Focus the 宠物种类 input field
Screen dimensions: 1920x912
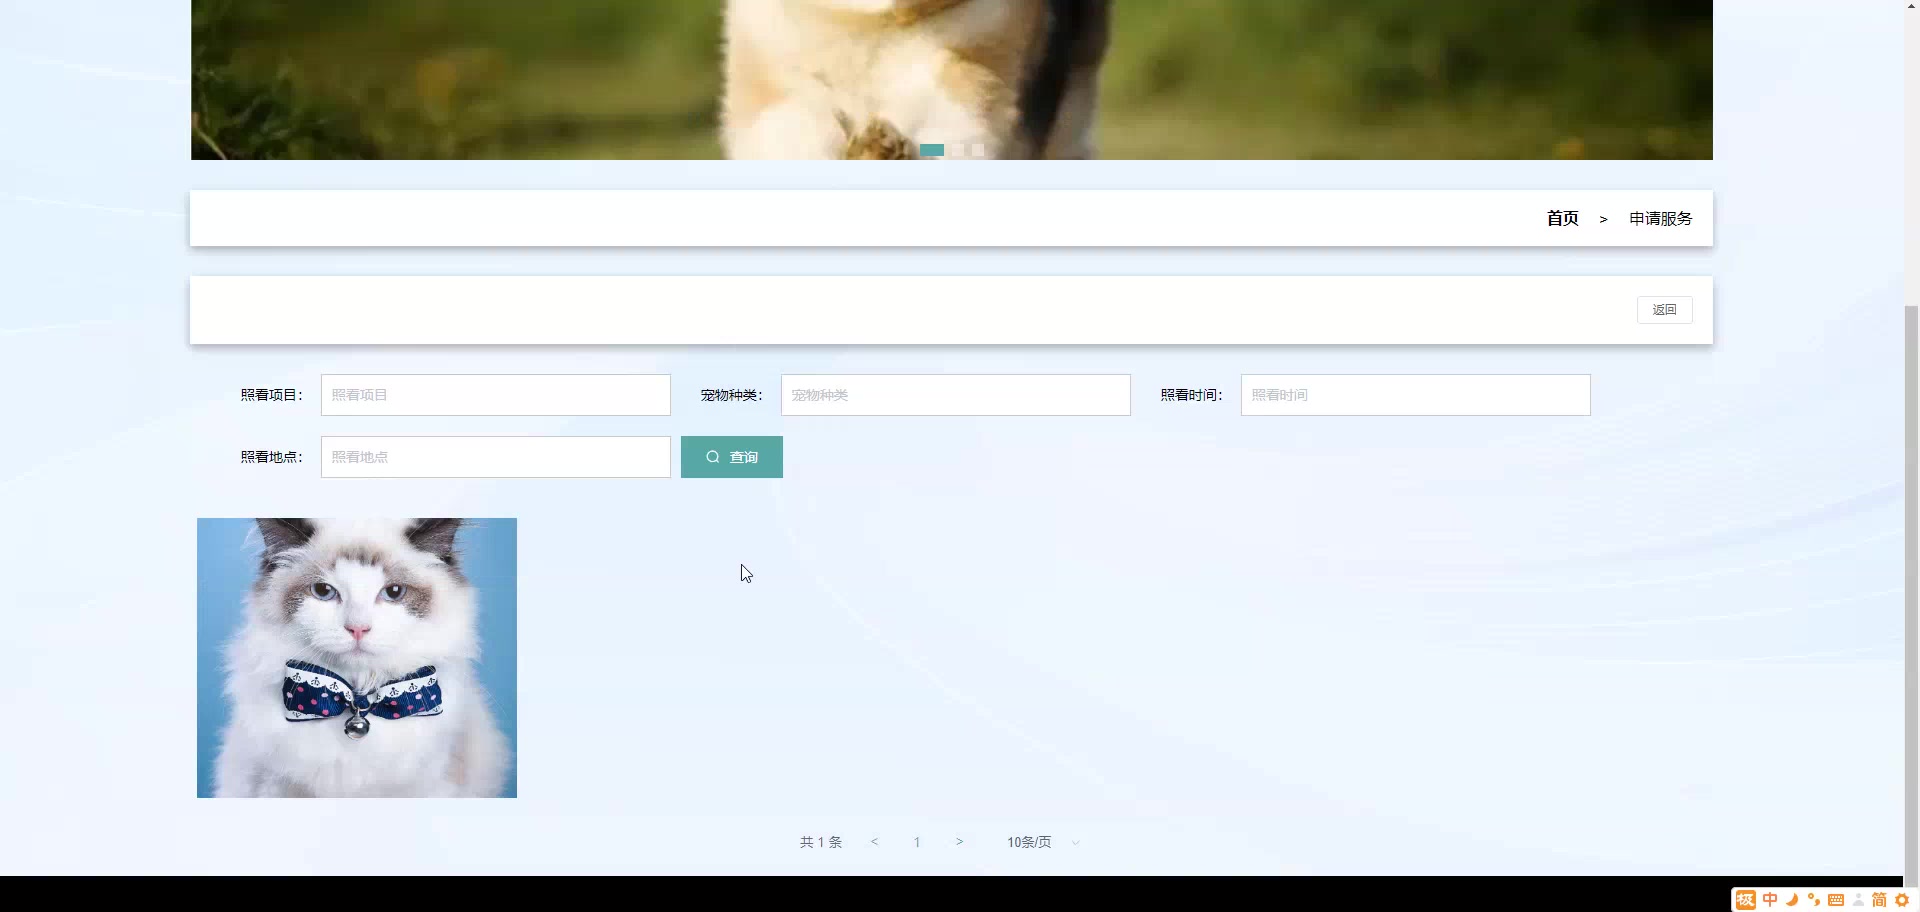point(955,395)
